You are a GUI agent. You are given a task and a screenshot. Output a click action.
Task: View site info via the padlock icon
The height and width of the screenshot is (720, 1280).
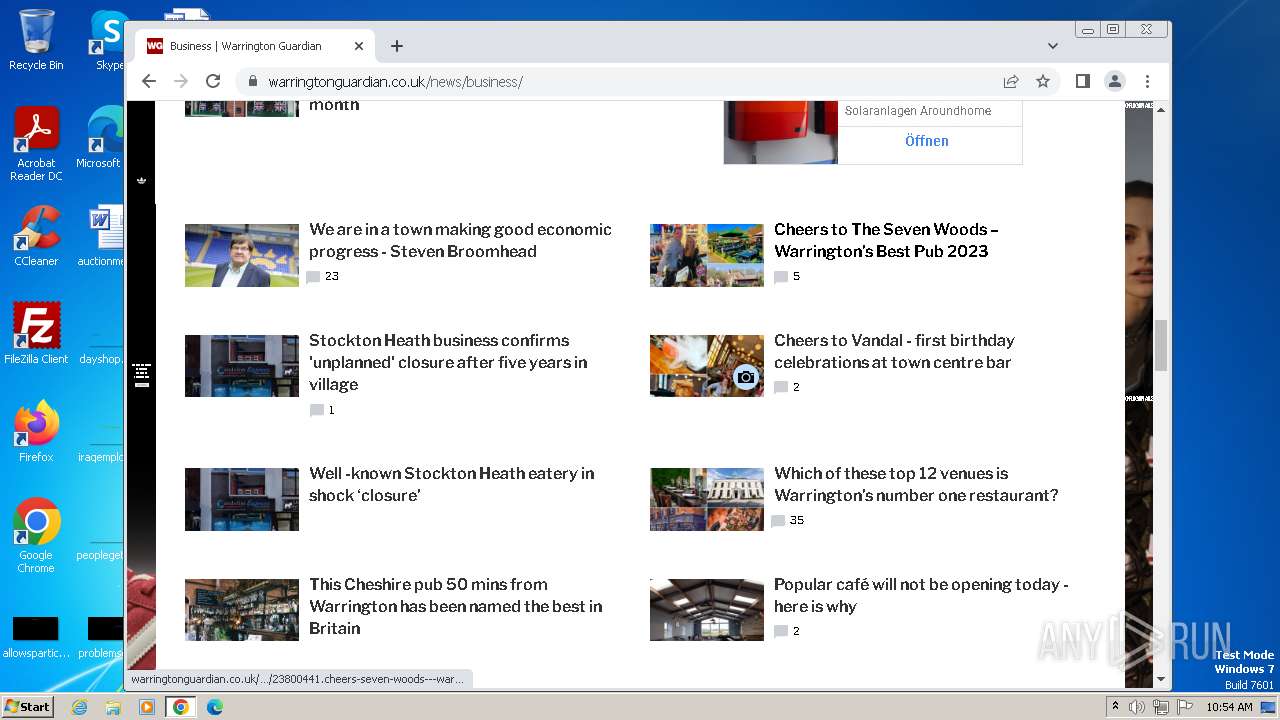pos(252,82)
